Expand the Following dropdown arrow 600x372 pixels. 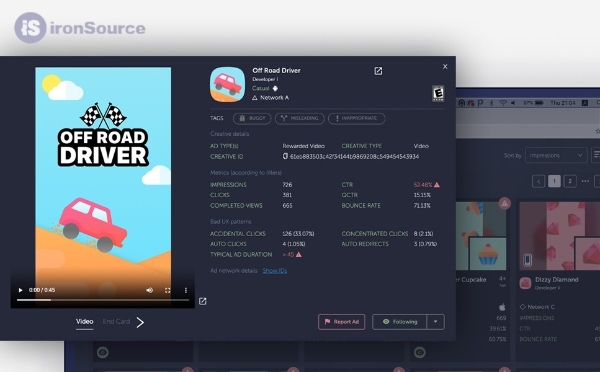tap(435, 322)
